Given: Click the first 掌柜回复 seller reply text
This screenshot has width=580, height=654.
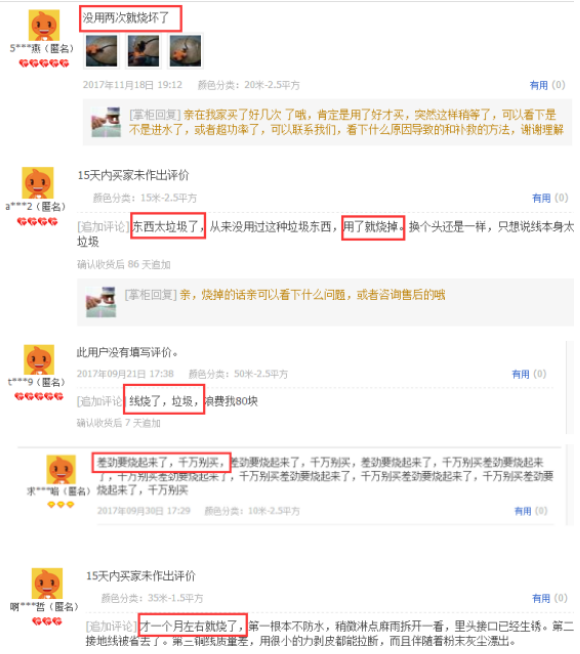Looking at the screenshot, I should click(347, 122).
